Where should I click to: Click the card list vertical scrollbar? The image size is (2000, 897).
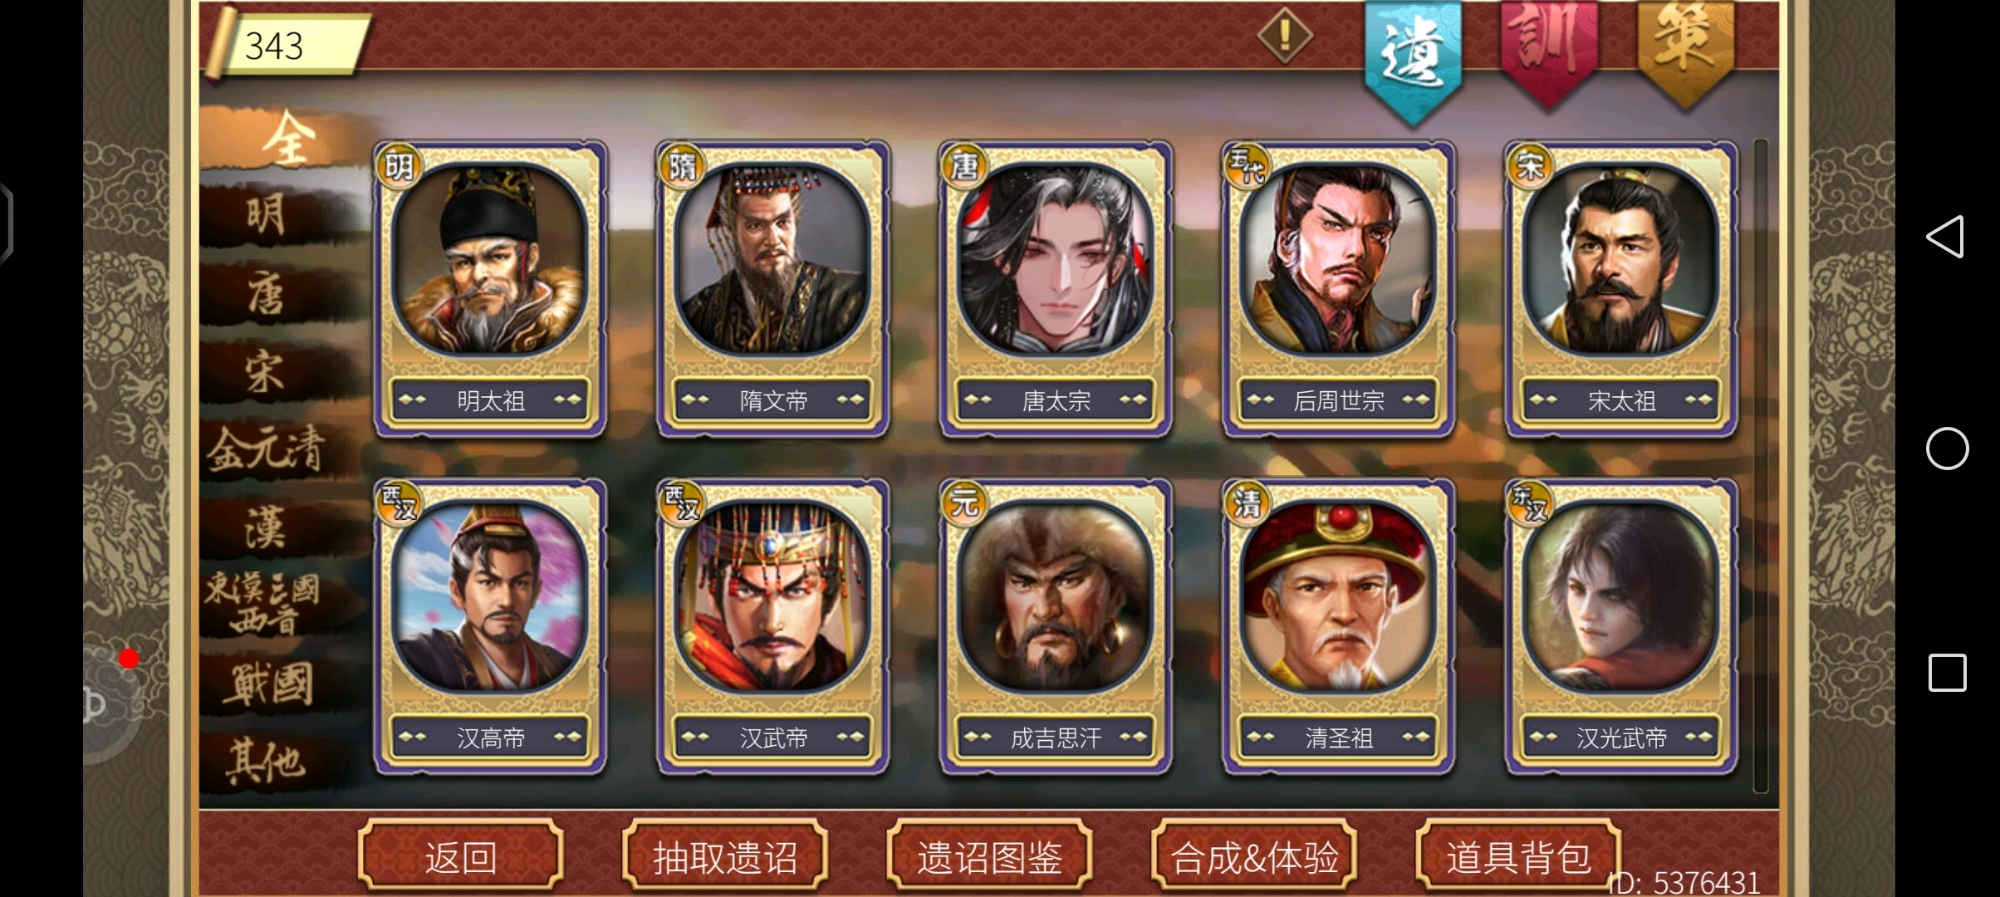pos(1761,466)
